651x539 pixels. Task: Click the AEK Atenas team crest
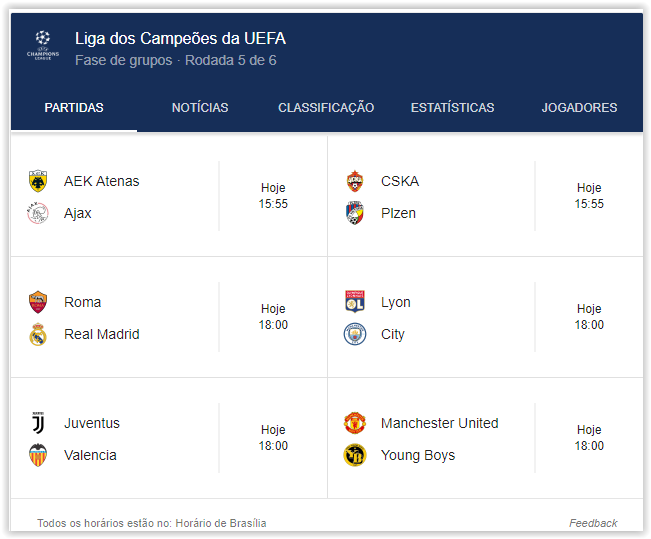pyautogui.click(x=38, y=181)
